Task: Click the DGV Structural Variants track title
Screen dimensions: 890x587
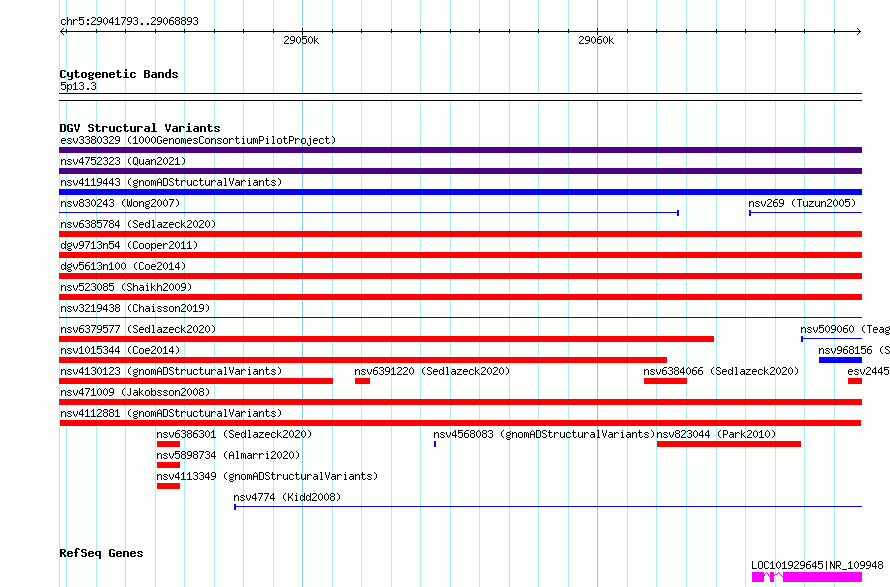Action: [140, 128]
